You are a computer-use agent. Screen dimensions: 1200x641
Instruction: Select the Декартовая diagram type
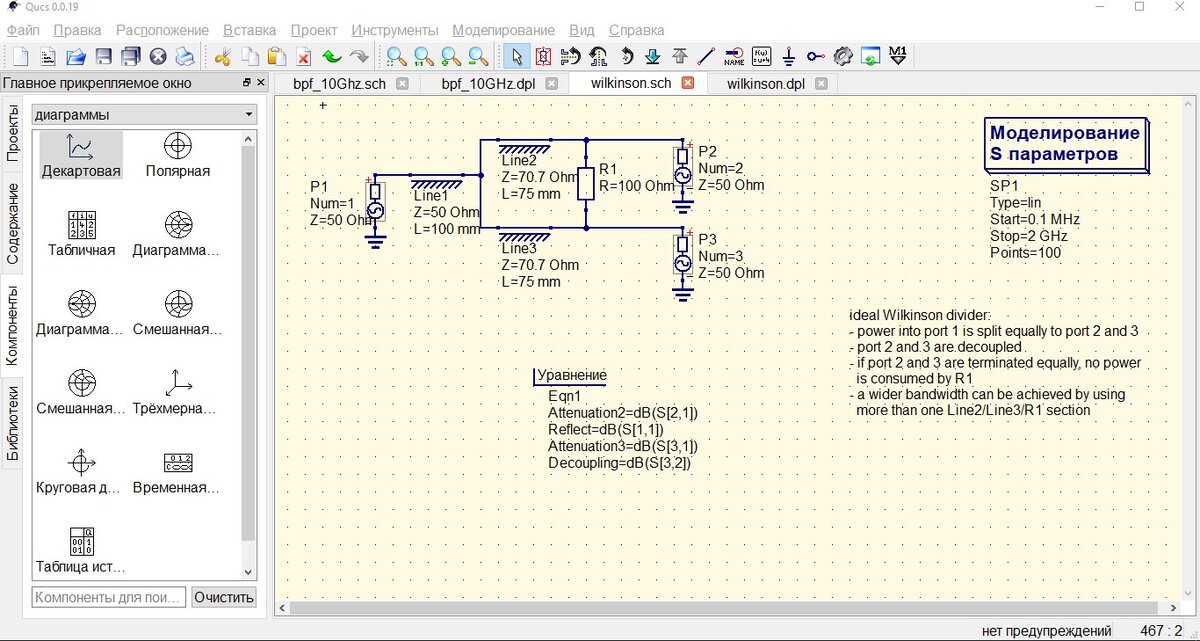pos(81,156)
